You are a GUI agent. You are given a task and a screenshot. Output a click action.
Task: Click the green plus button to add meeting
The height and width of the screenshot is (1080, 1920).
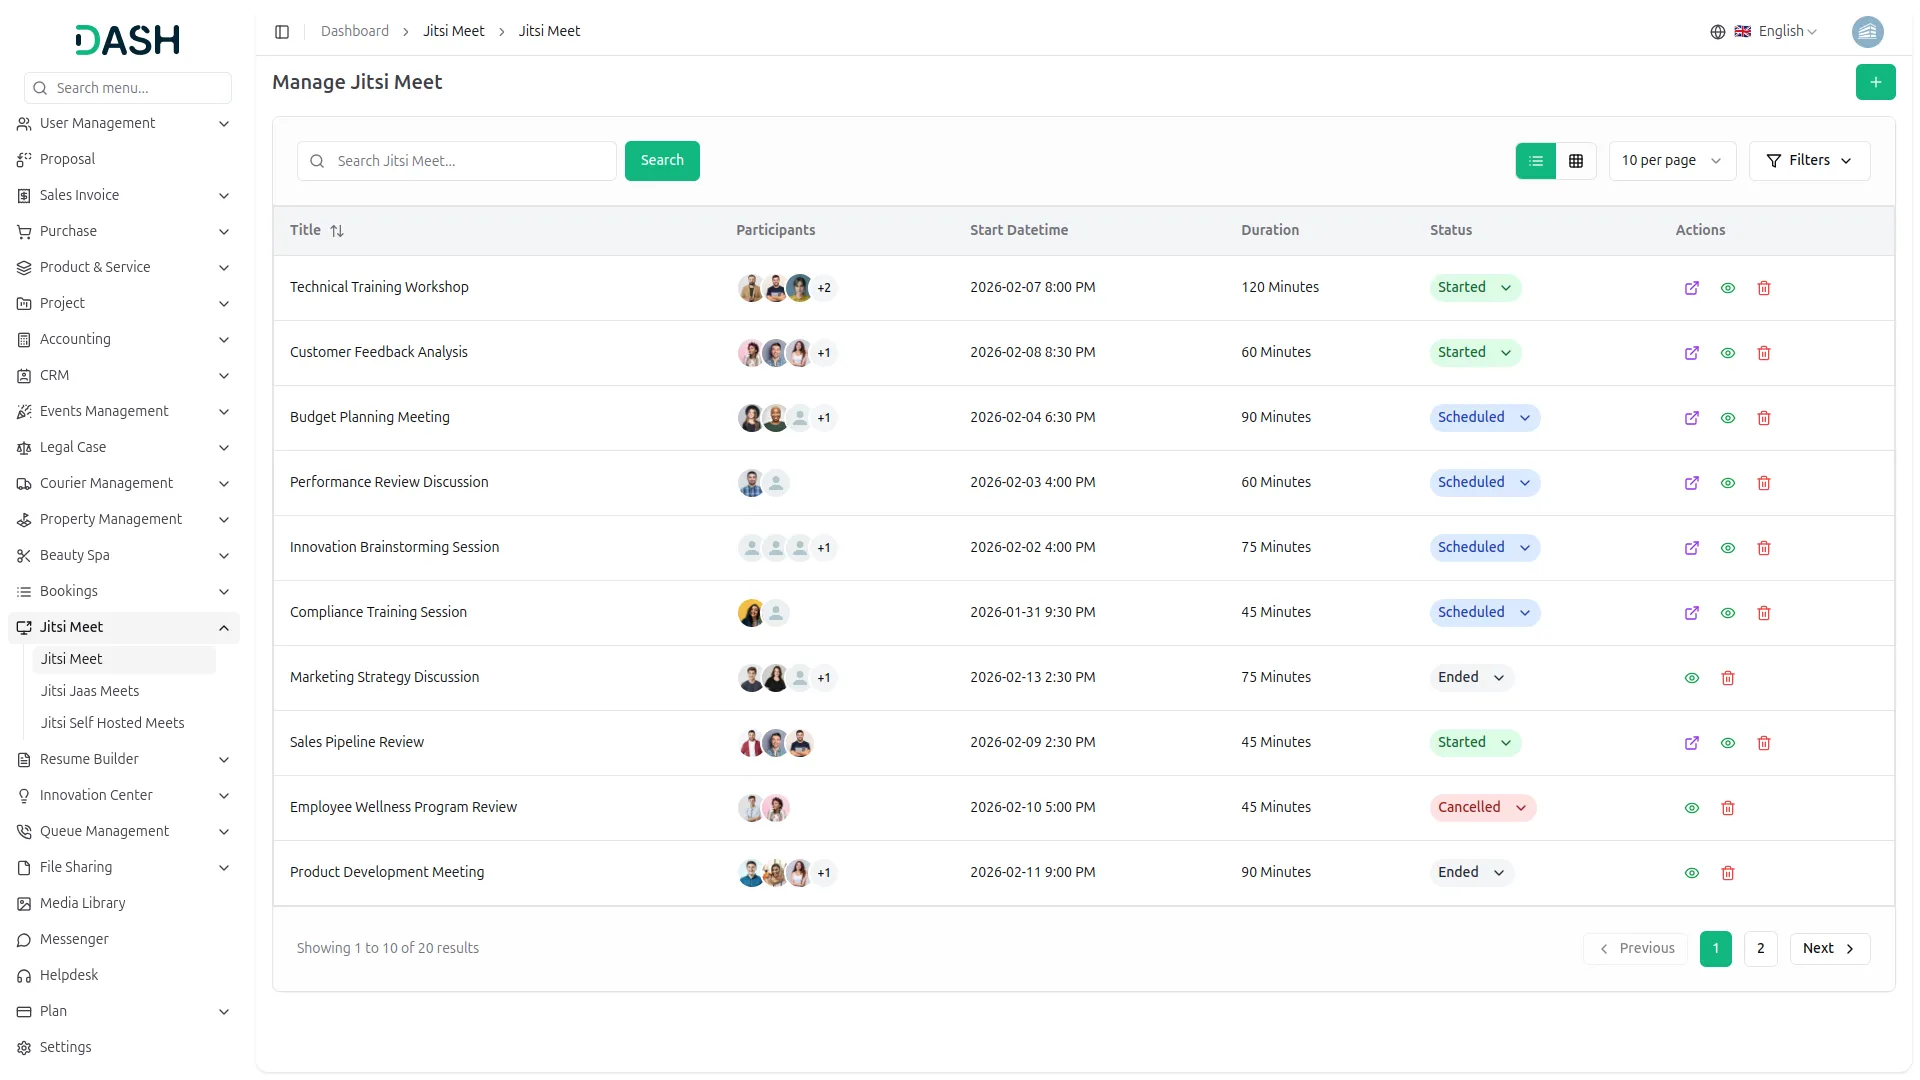1875,82
